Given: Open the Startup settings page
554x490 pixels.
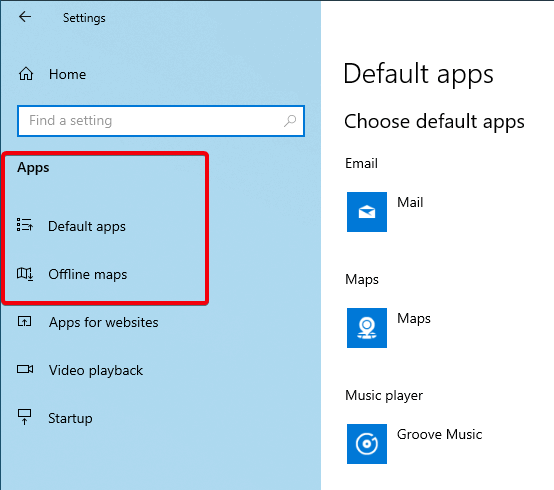Looking at the screenshot, I should point(70,418).
